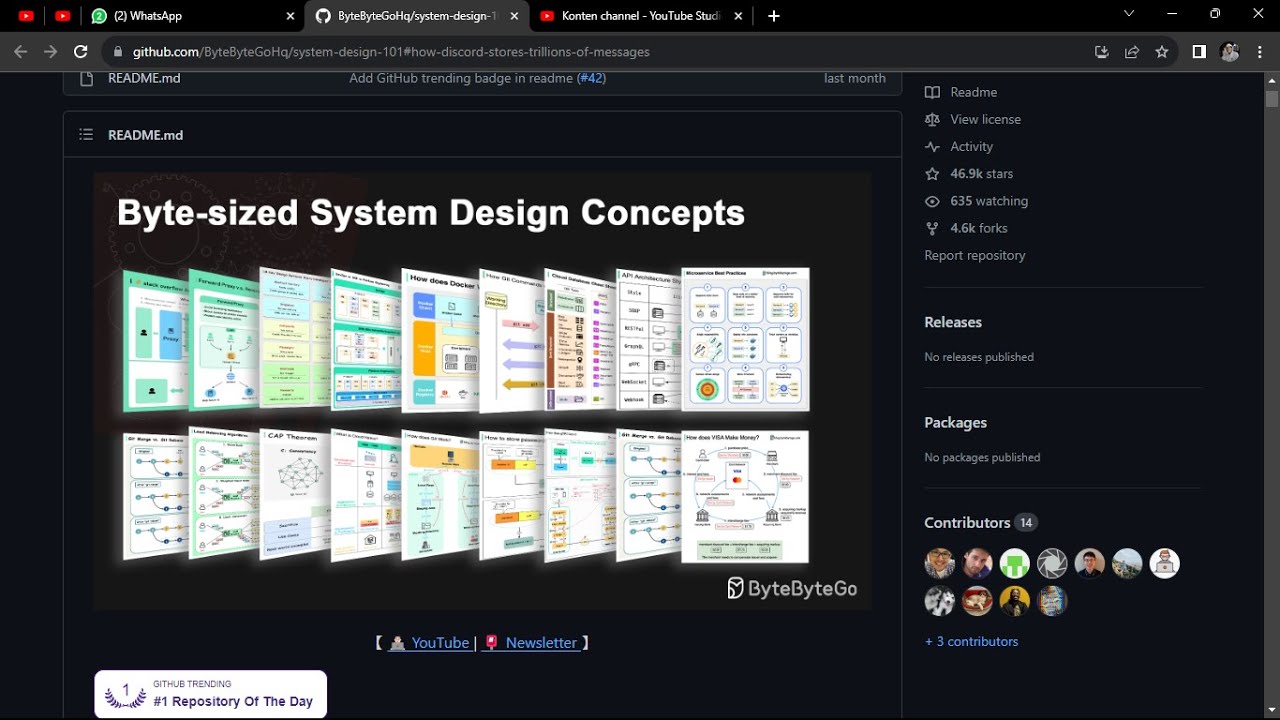Viewport: 1280px width, 720px height.
Task: Open the tab search chevron dropdown
Action: point(1129,14)
